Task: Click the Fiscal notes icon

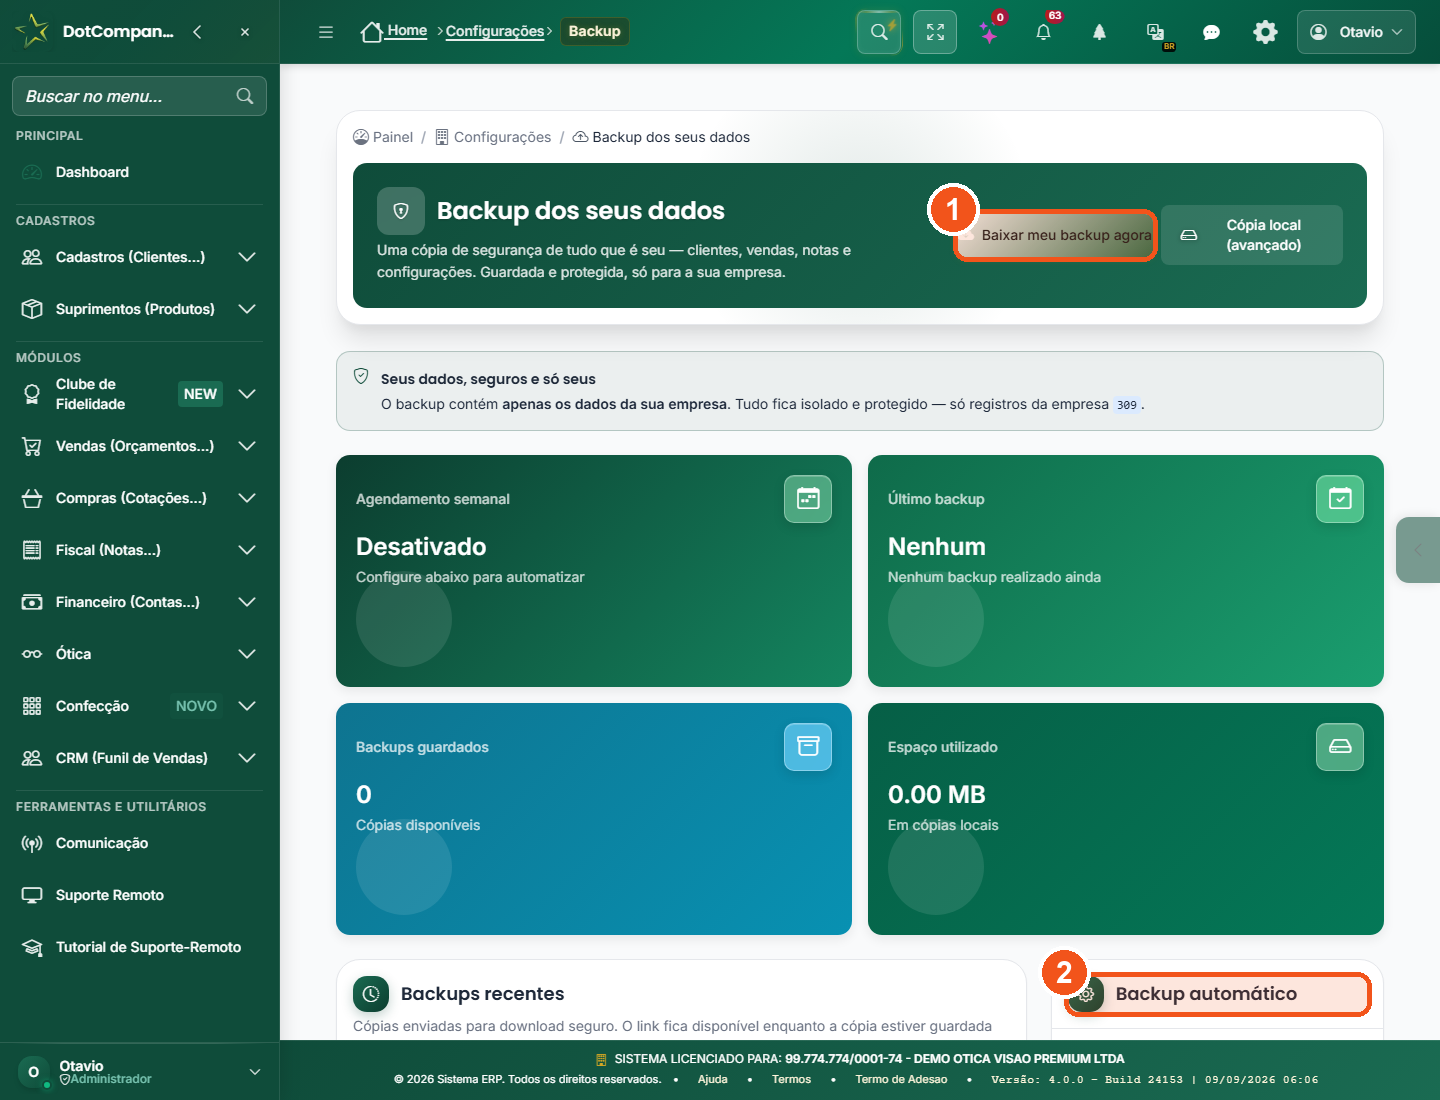Action: (x=32, y=550)
